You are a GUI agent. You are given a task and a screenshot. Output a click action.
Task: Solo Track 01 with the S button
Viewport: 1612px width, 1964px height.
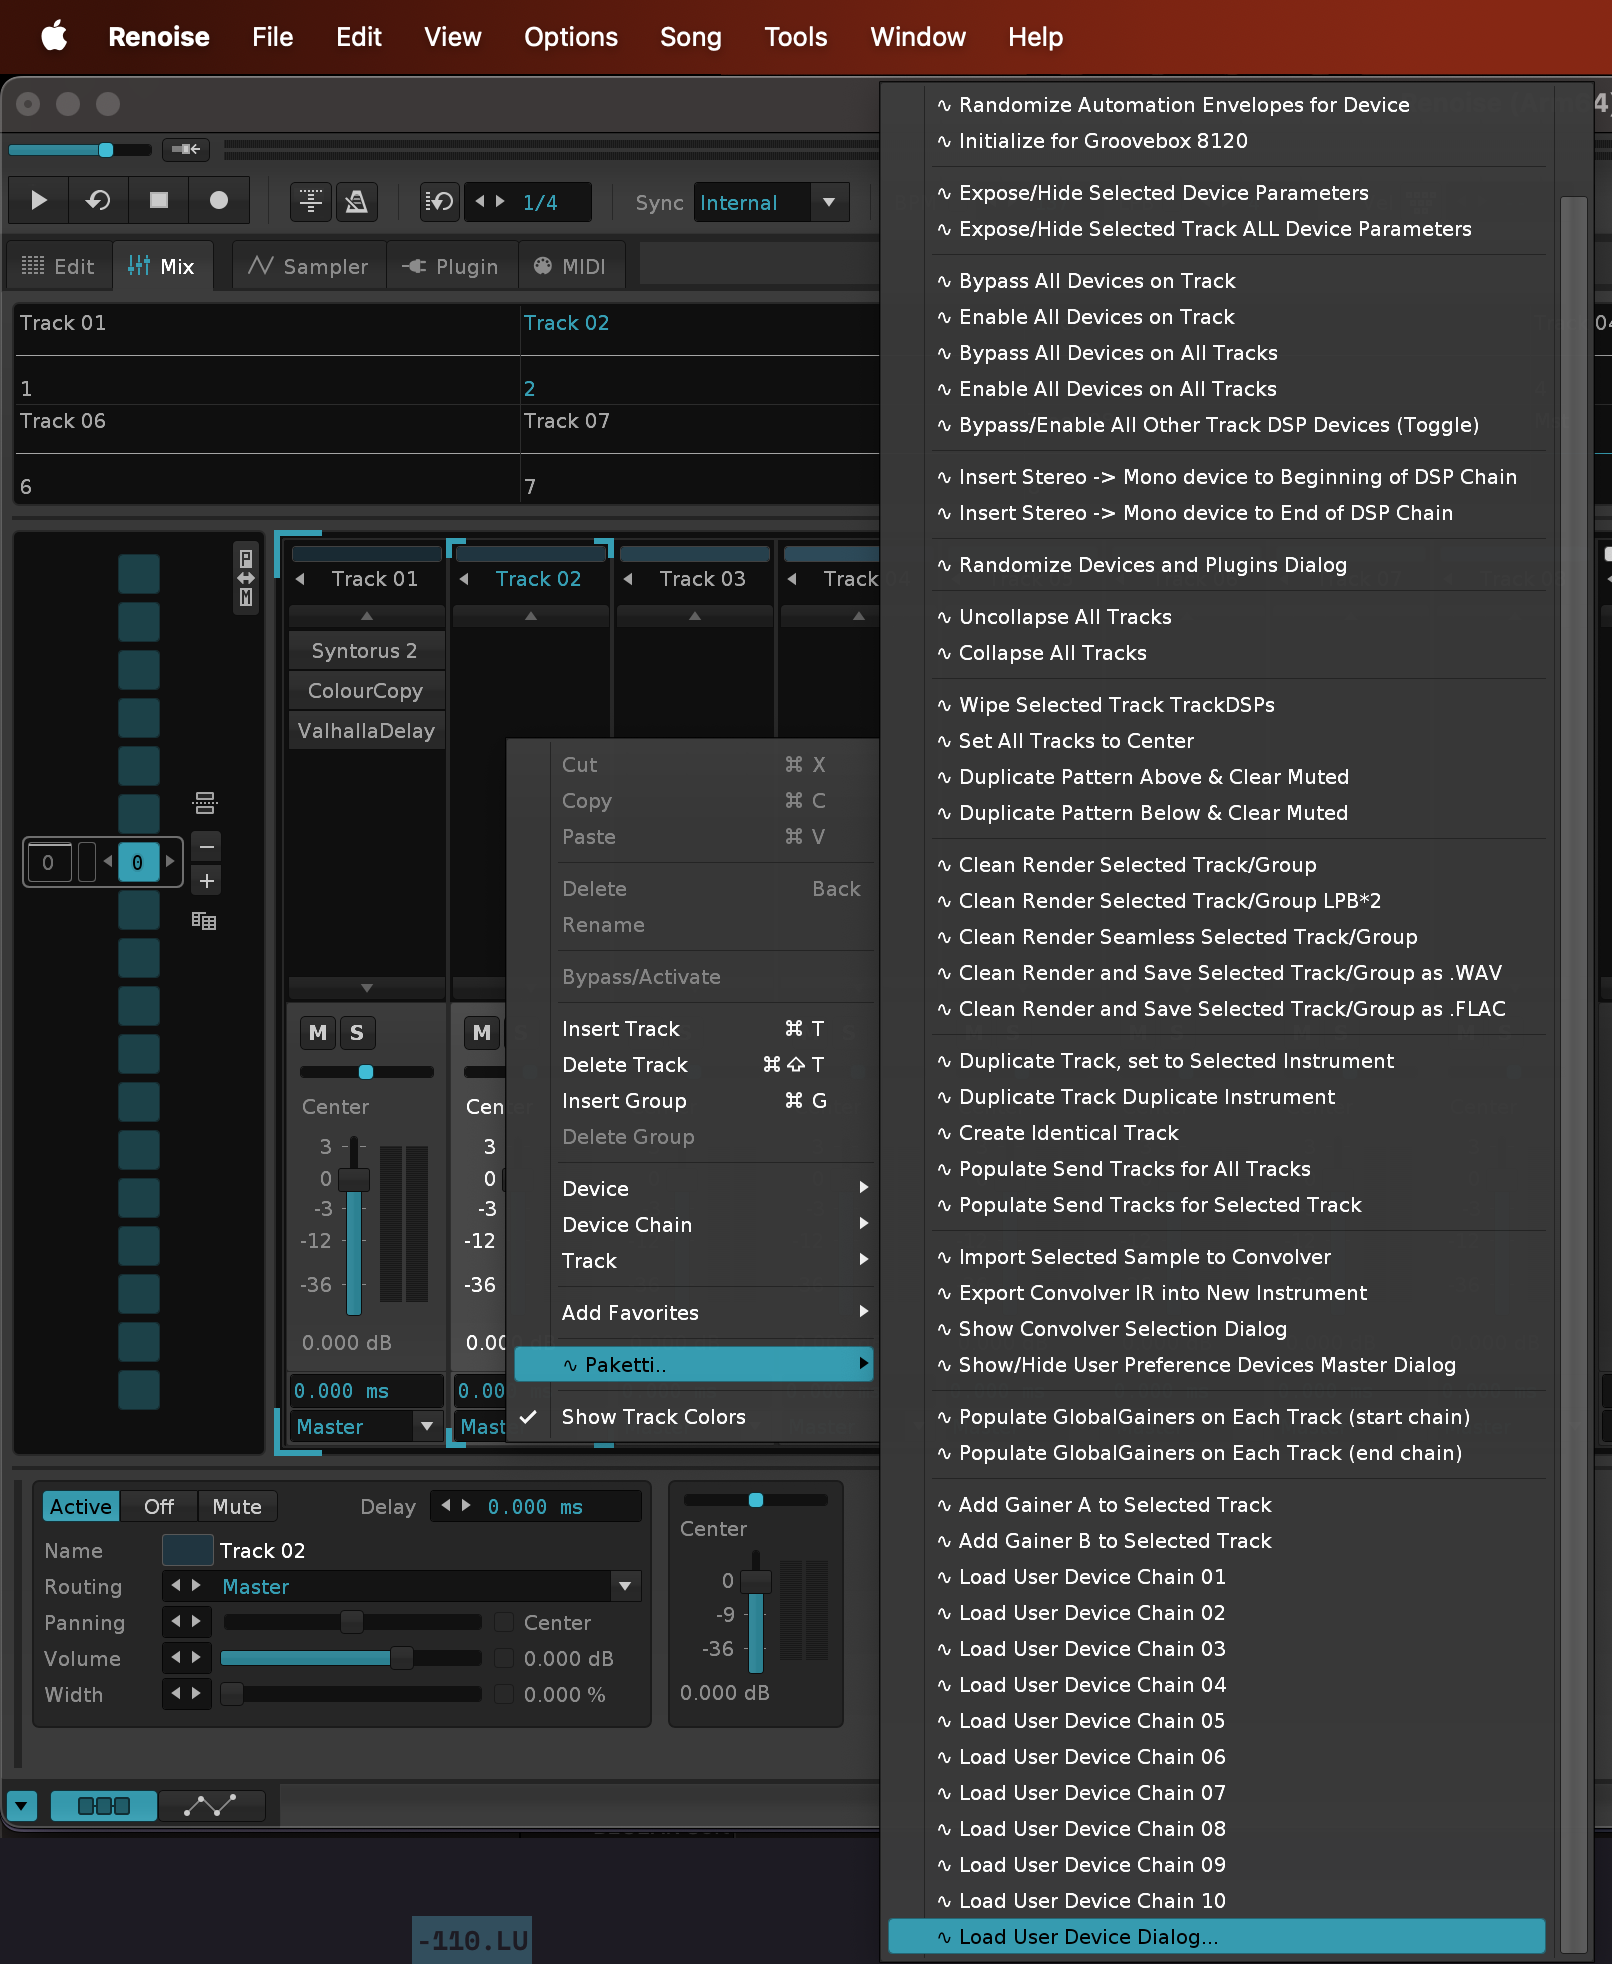(356, 1033)
